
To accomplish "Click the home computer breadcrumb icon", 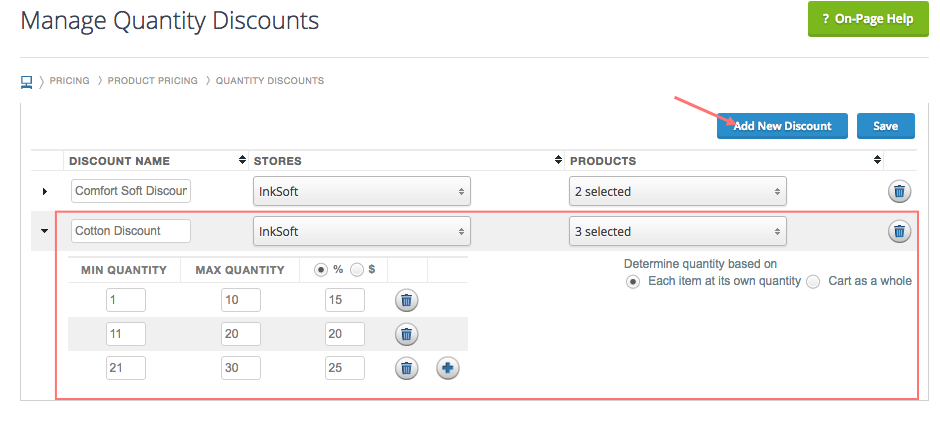I will (x=26, y=81).
